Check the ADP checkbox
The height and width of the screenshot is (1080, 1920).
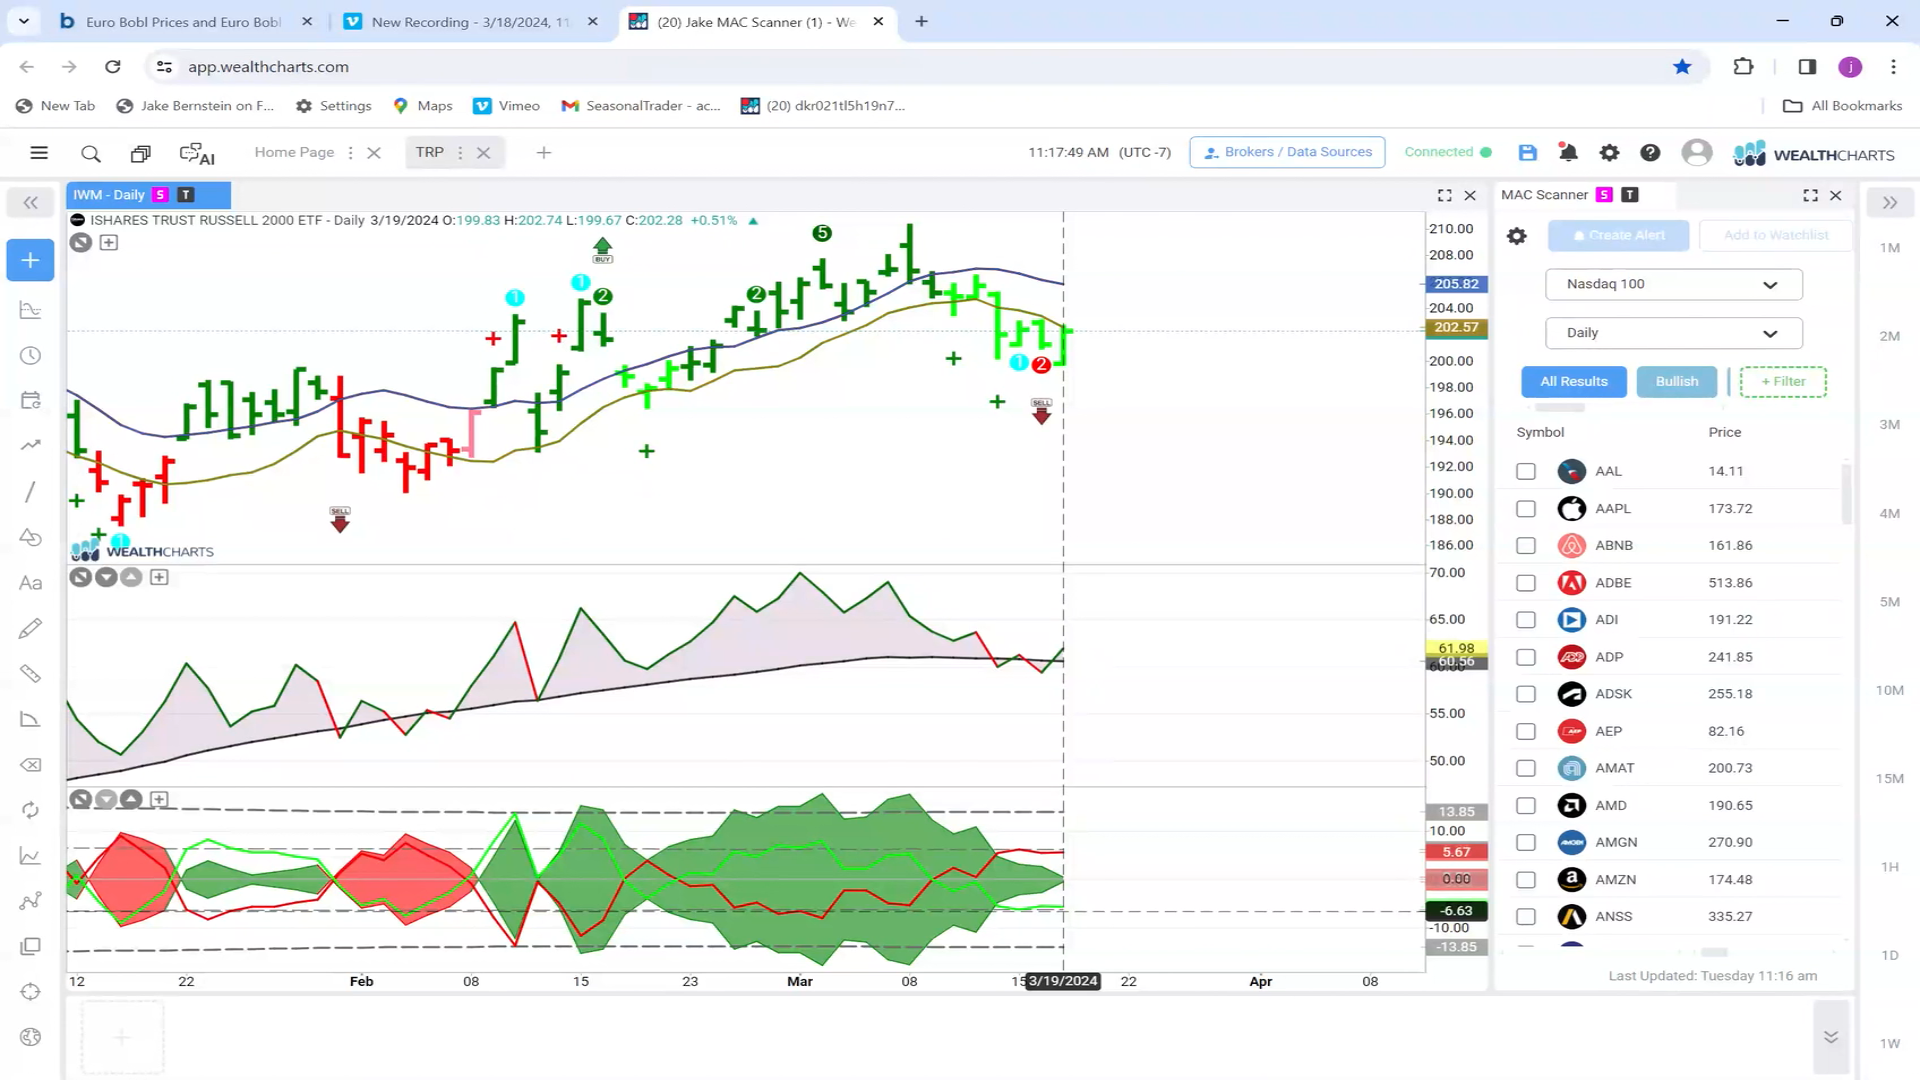(x=1525, y=657)
